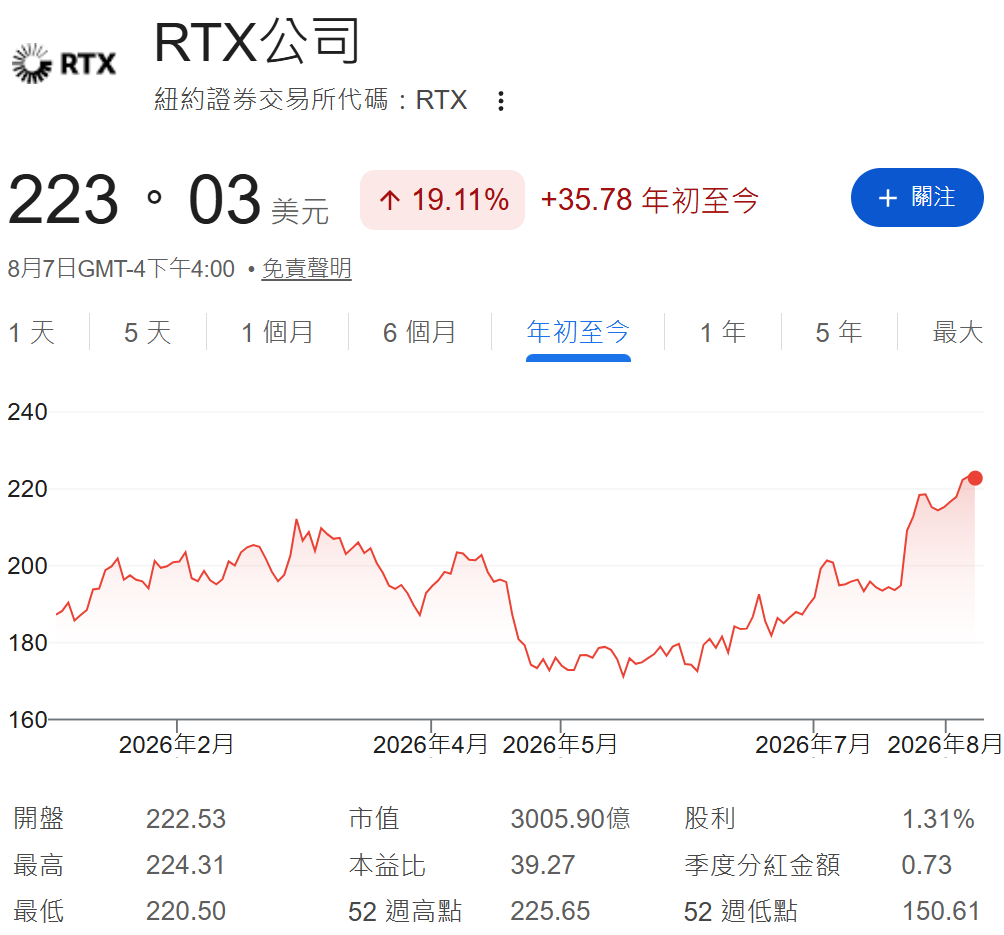Click the RTX company logo

[64, 63]
